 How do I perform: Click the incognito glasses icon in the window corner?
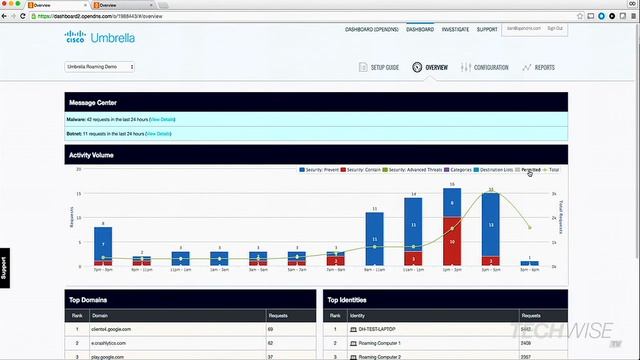click(x=632, y=4)
